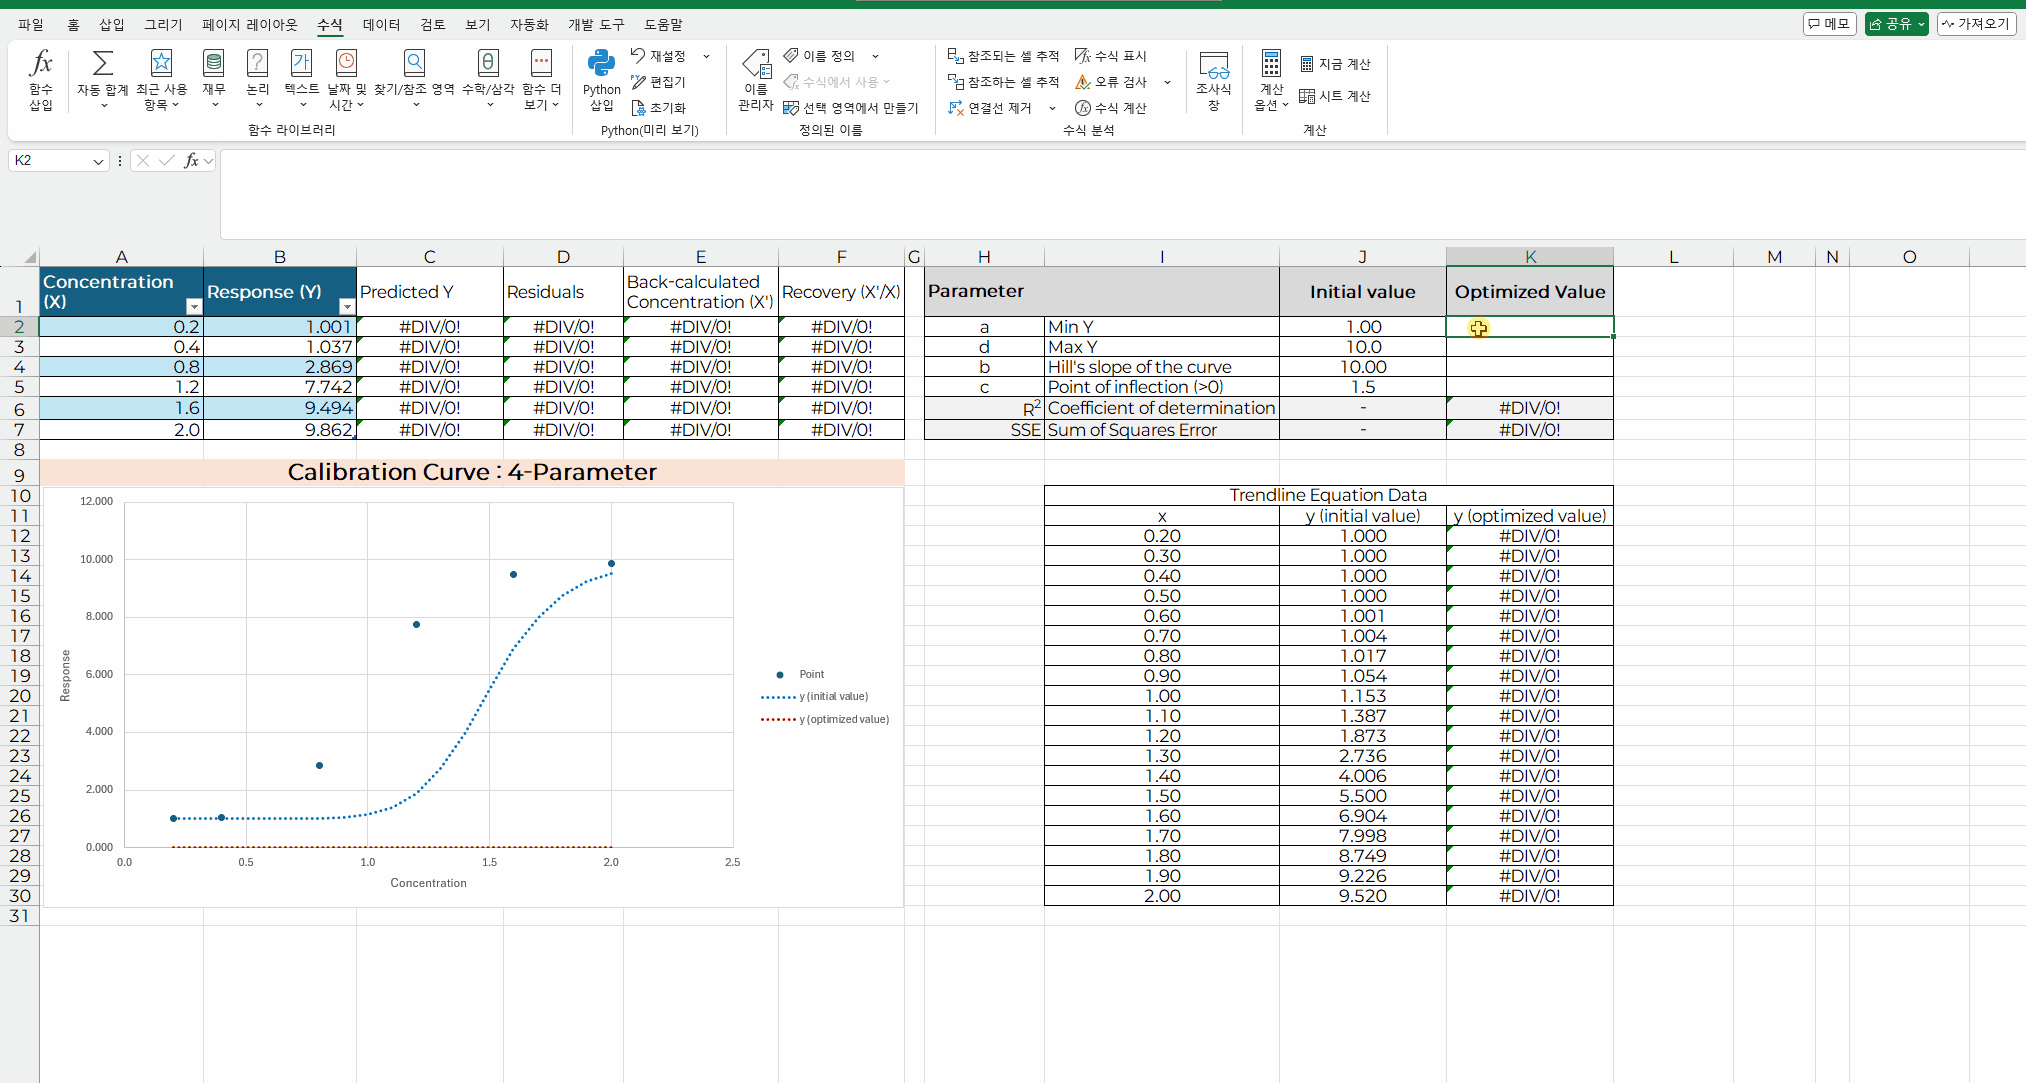
Task: Expand the Name Box dropdown arrow
Action: (x=98, y=161)
